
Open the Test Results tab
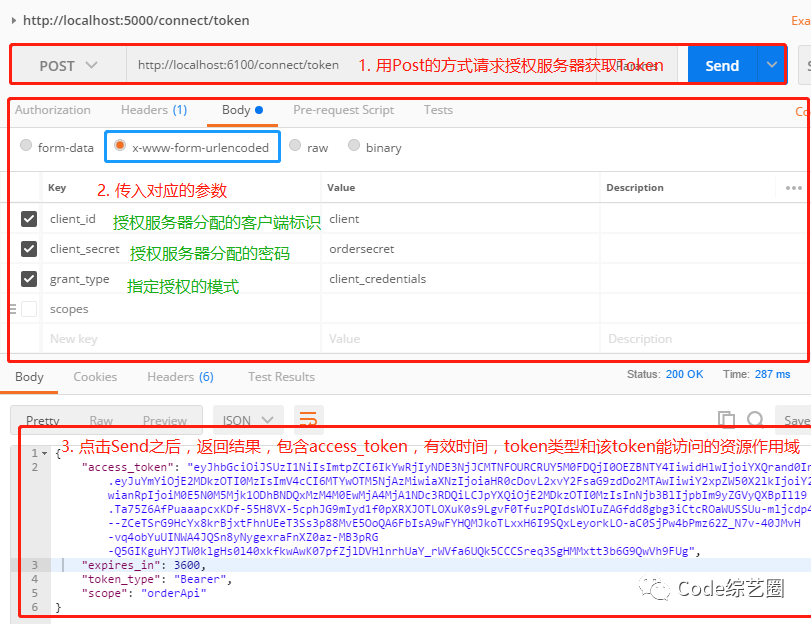click(x=281, y=377)
